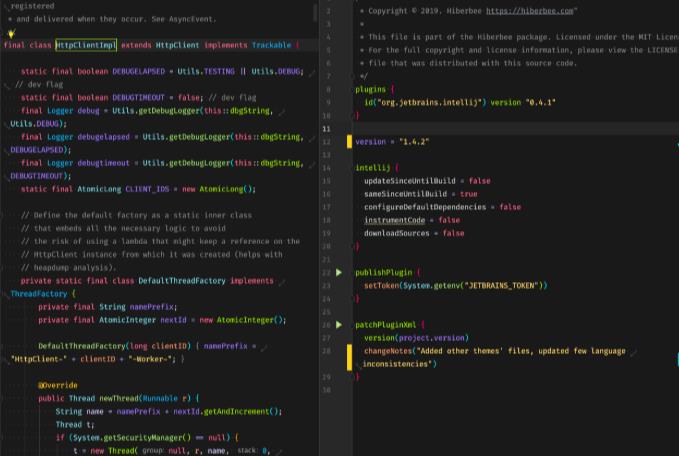The width and height of the screenshot is (679, 456).
Task: Click the configureDefaultDependencies property
Action: tap(425, 207)
